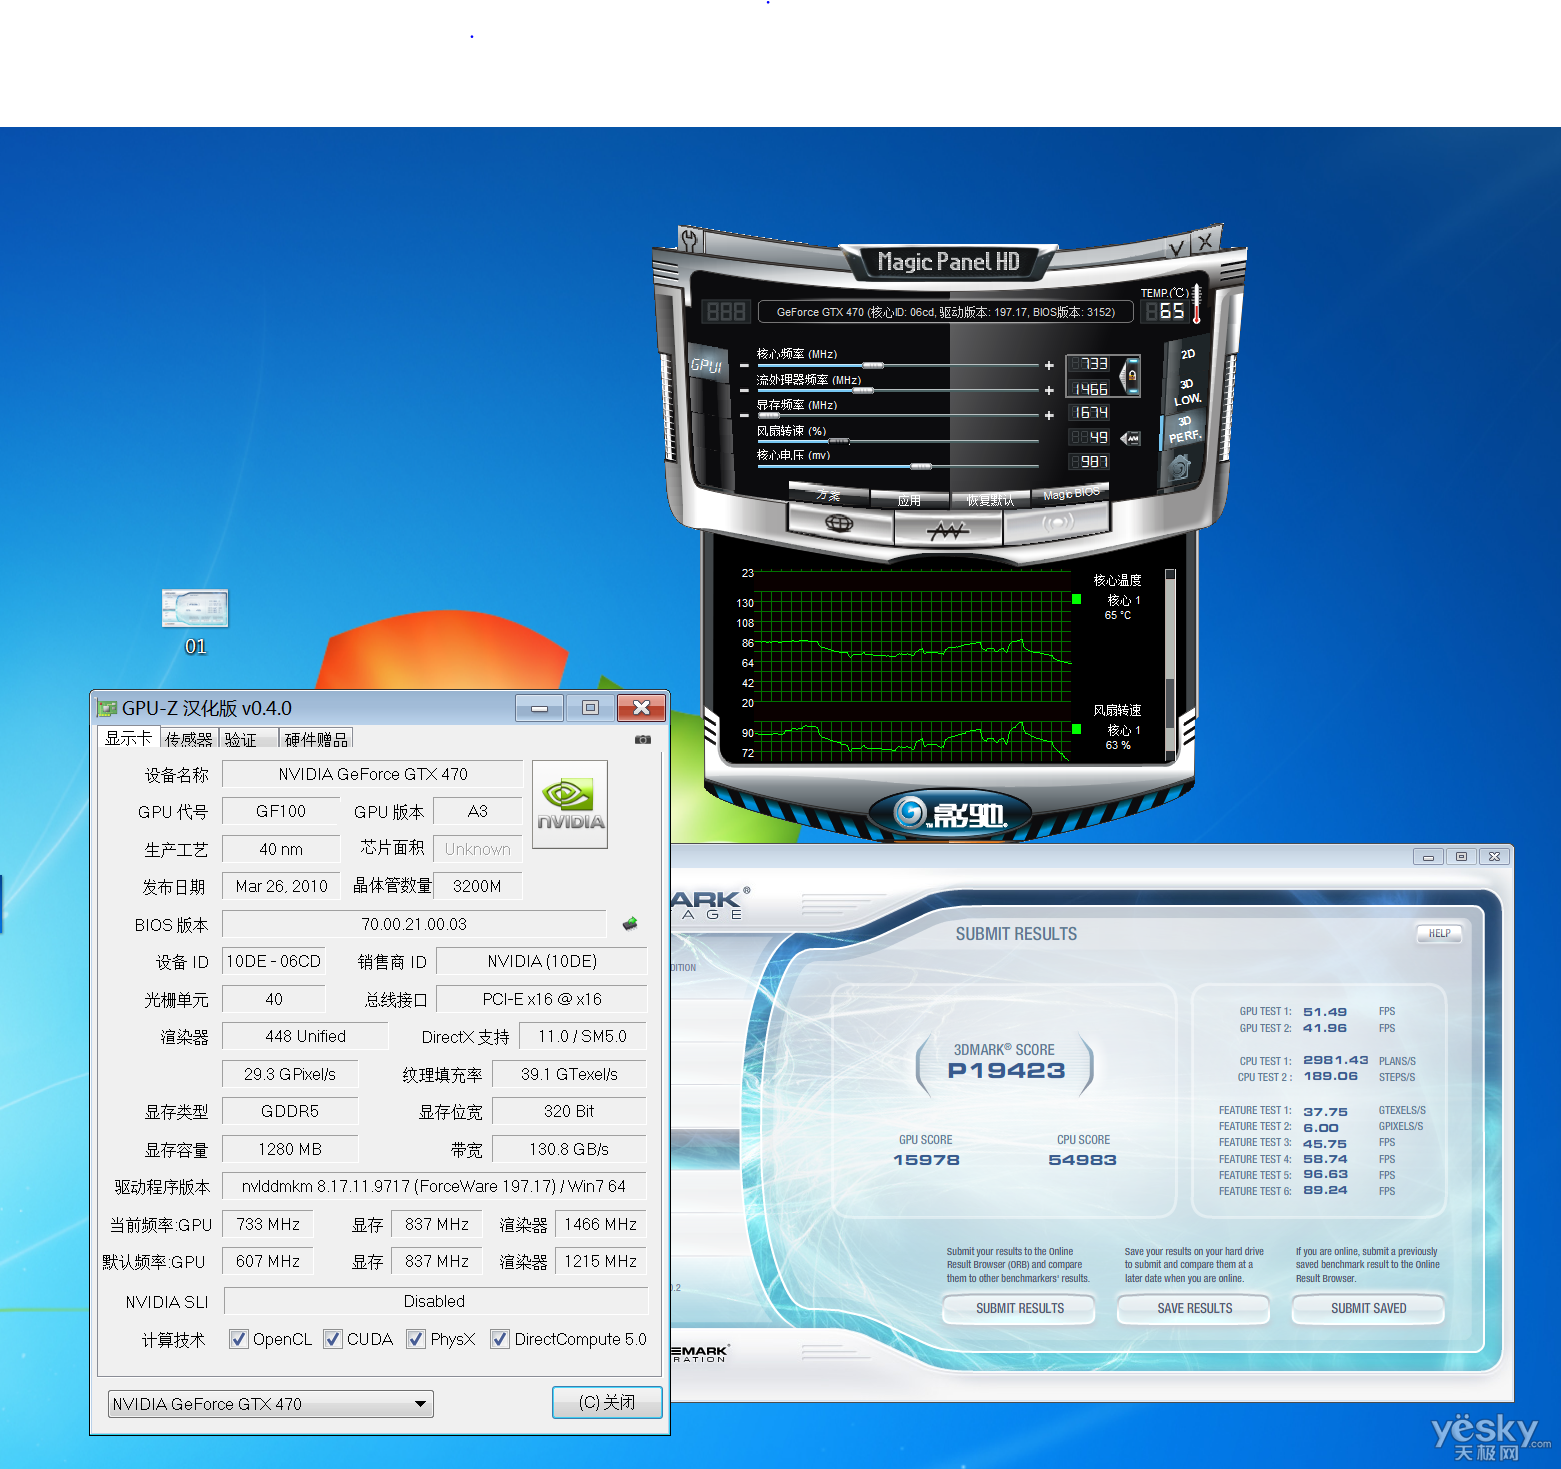Viewport: 1561px width, 1469px height.
Task: Decrease memory clock with minus icon
Action: click(744, 415)
